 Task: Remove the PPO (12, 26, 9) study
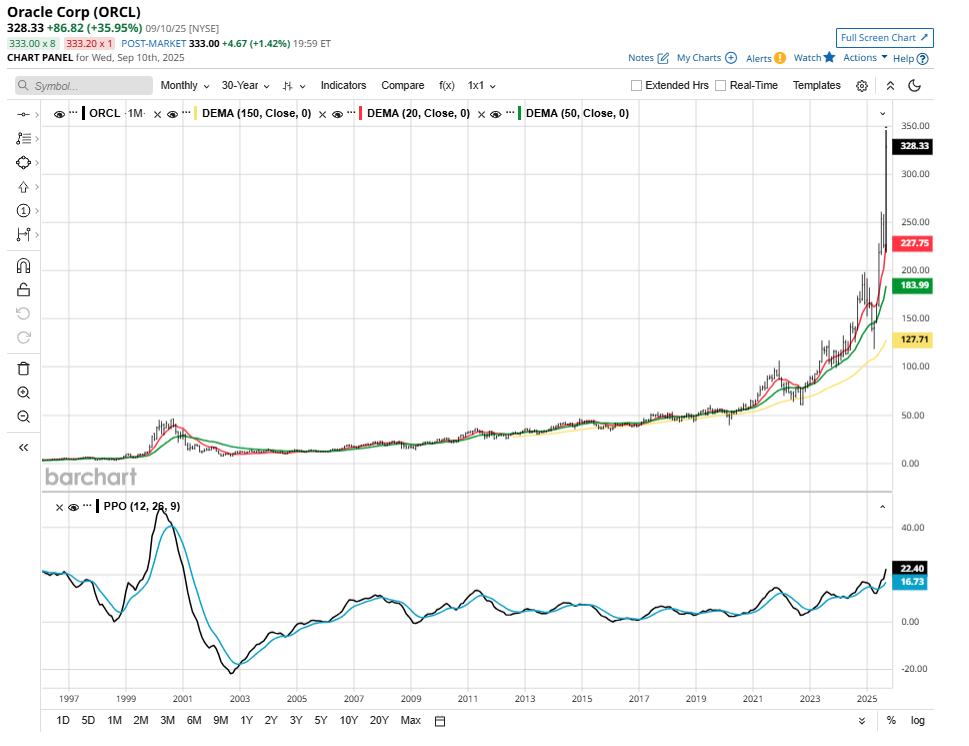[59, 507]
